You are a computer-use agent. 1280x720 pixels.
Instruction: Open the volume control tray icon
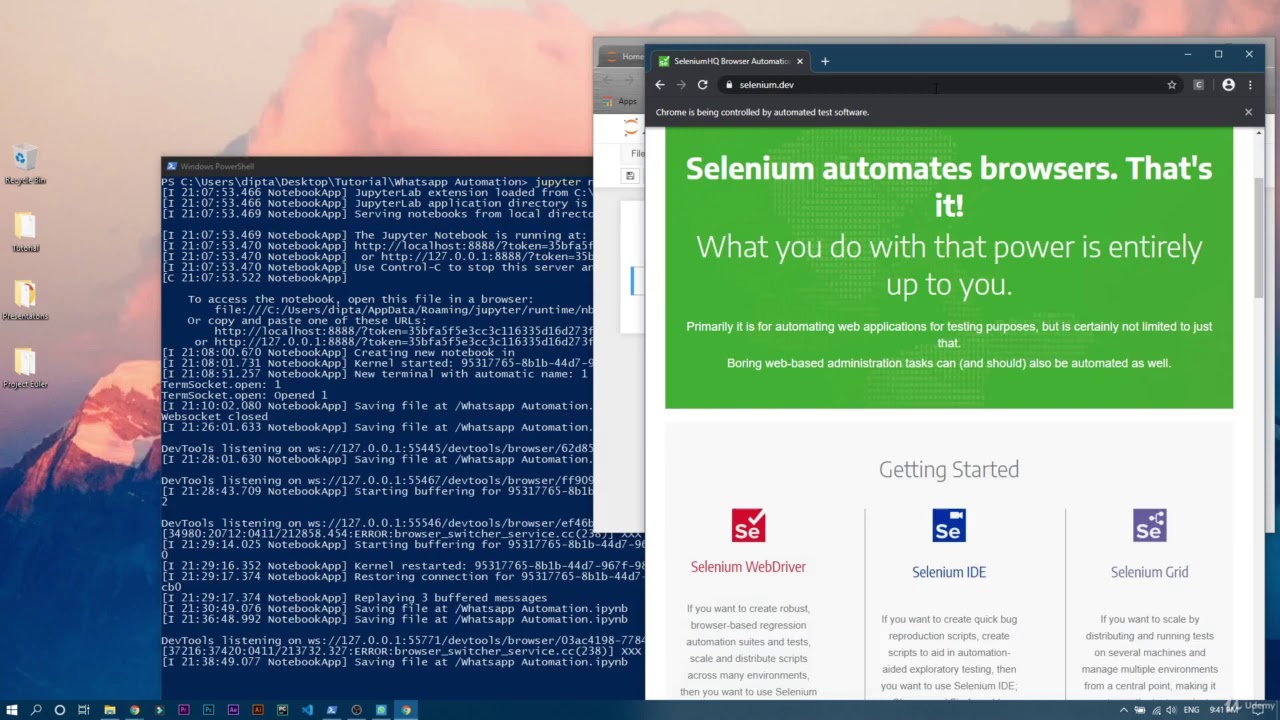tap(1170, 710)
